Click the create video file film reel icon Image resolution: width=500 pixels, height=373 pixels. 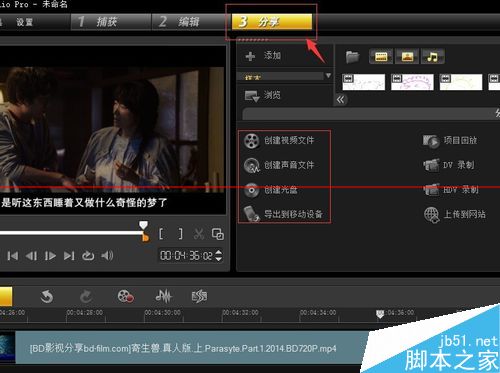click(251, 141)
